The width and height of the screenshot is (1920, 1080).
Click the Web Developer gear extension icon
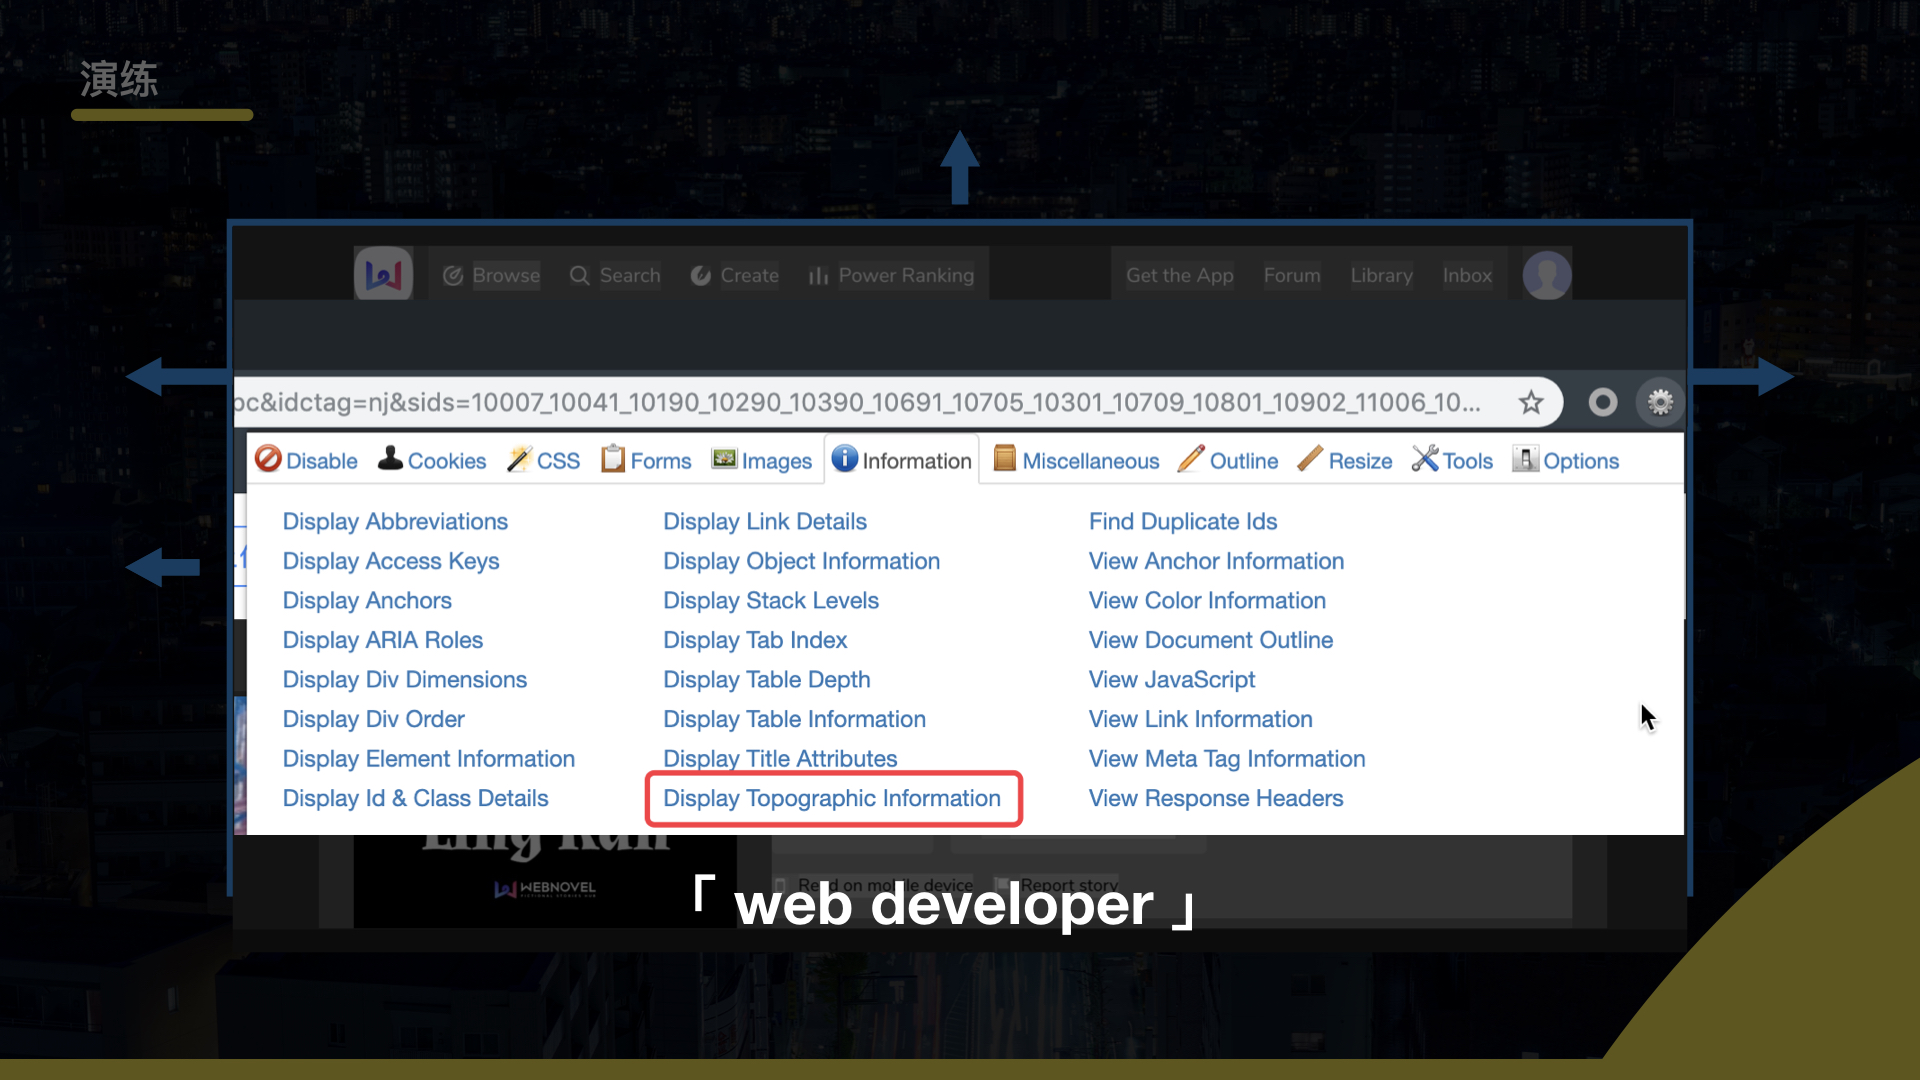pyautogui.click(x=1660, y=402)
